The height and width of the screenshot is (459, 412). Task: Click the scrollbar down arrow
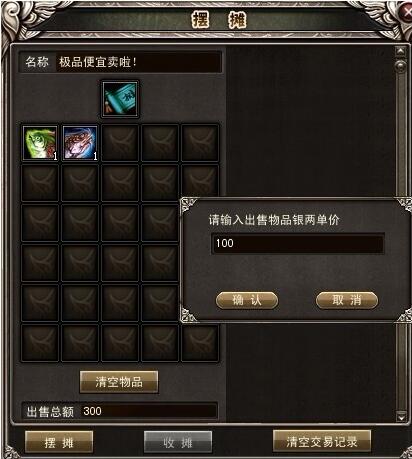[401, 416]
